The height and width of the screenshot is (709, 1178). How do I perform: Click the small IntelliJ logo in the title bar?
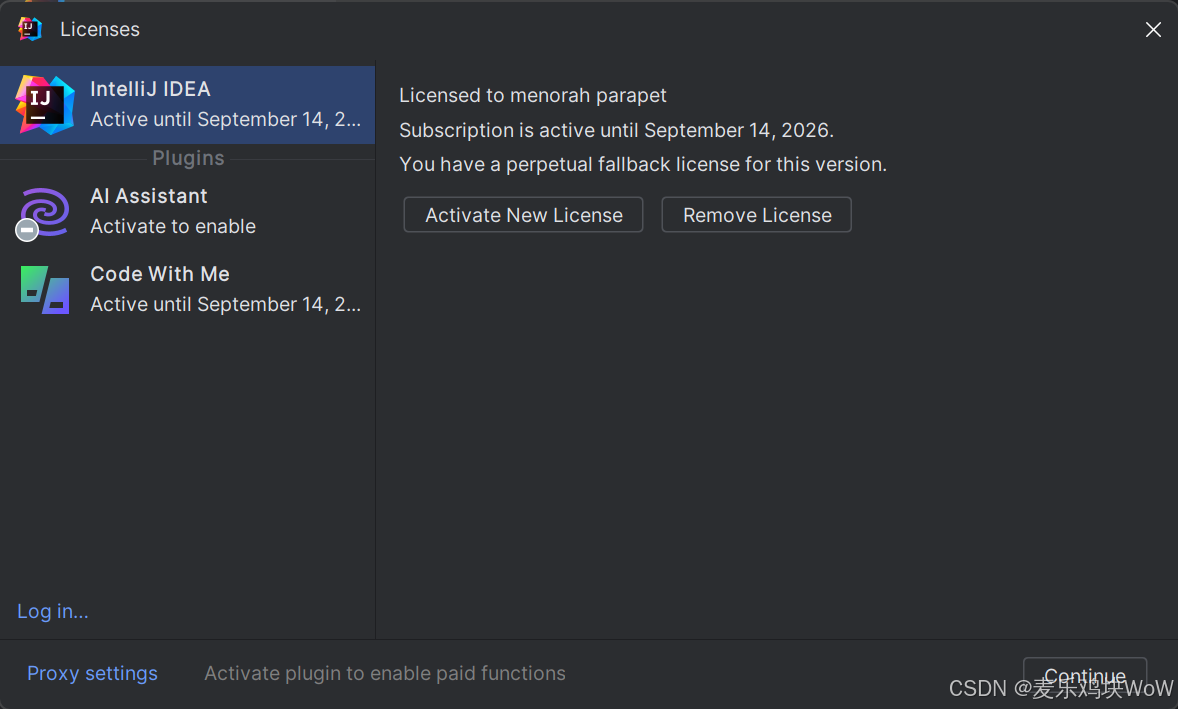(29, 29)
